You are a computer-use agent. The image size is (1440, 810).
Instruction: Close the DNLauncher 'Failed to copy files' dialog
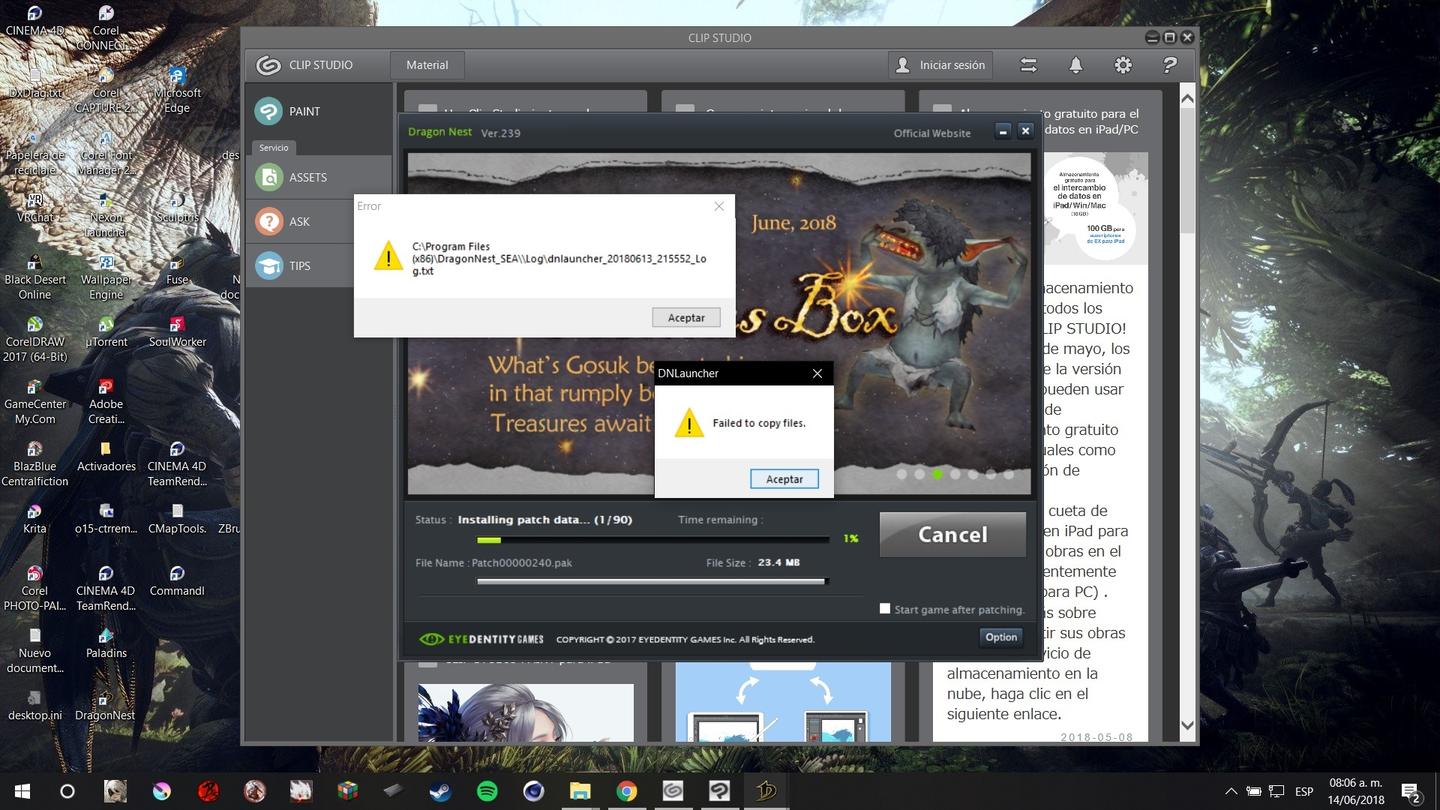point(817,373)
